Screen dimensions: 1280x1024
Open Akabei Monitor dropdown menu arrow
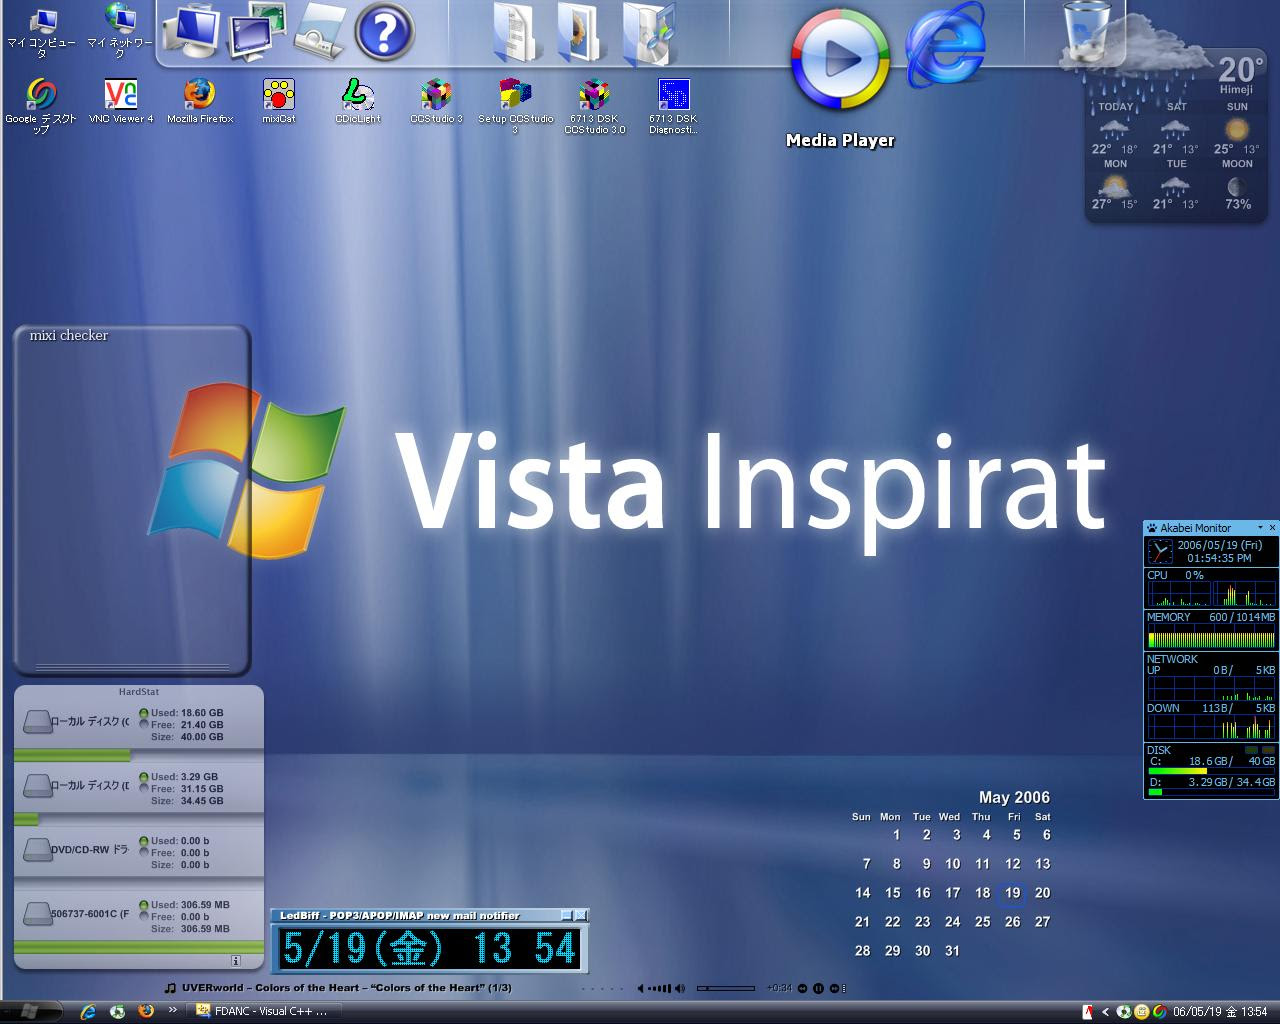(x=1260, y=528)
